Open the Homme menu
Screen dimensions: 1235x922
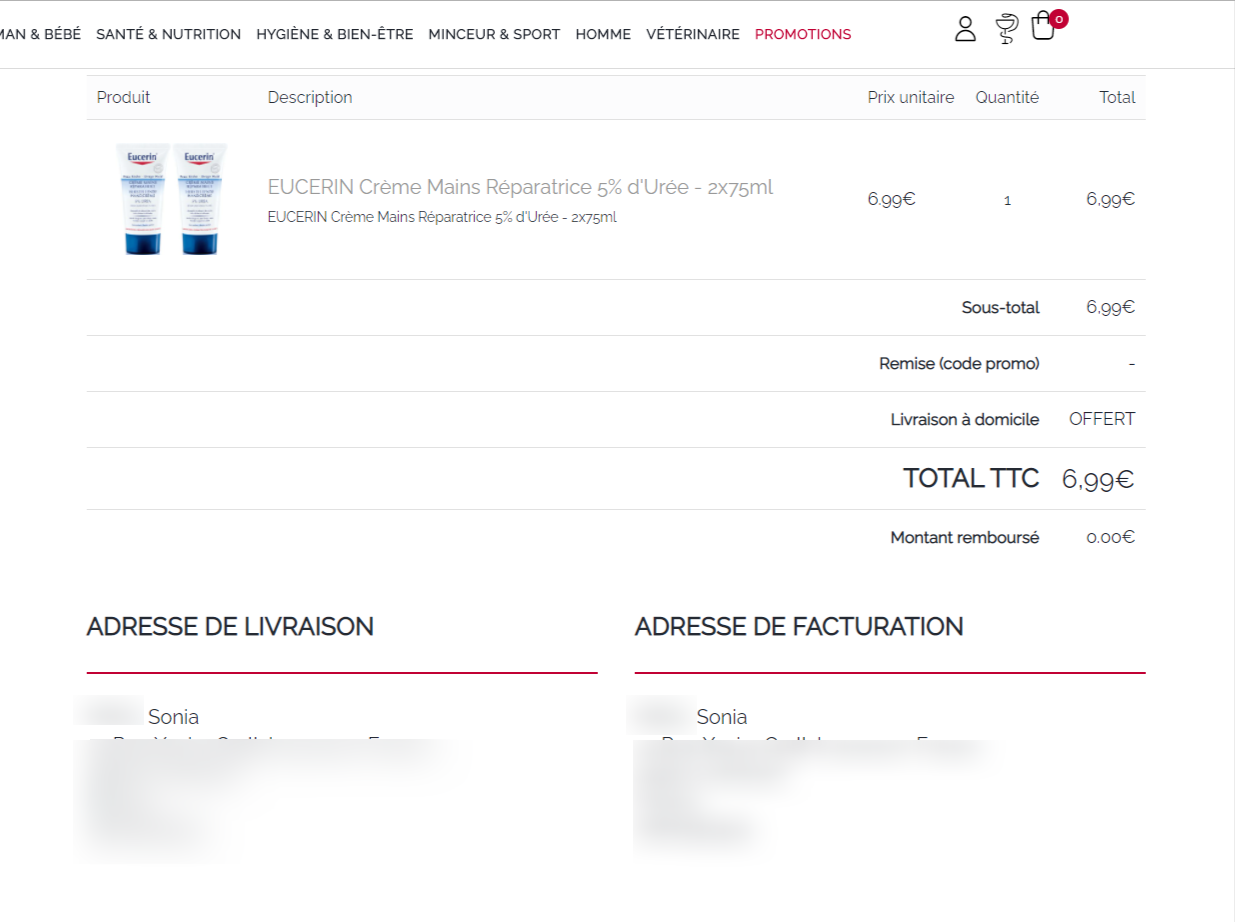(x=603, y=34)
